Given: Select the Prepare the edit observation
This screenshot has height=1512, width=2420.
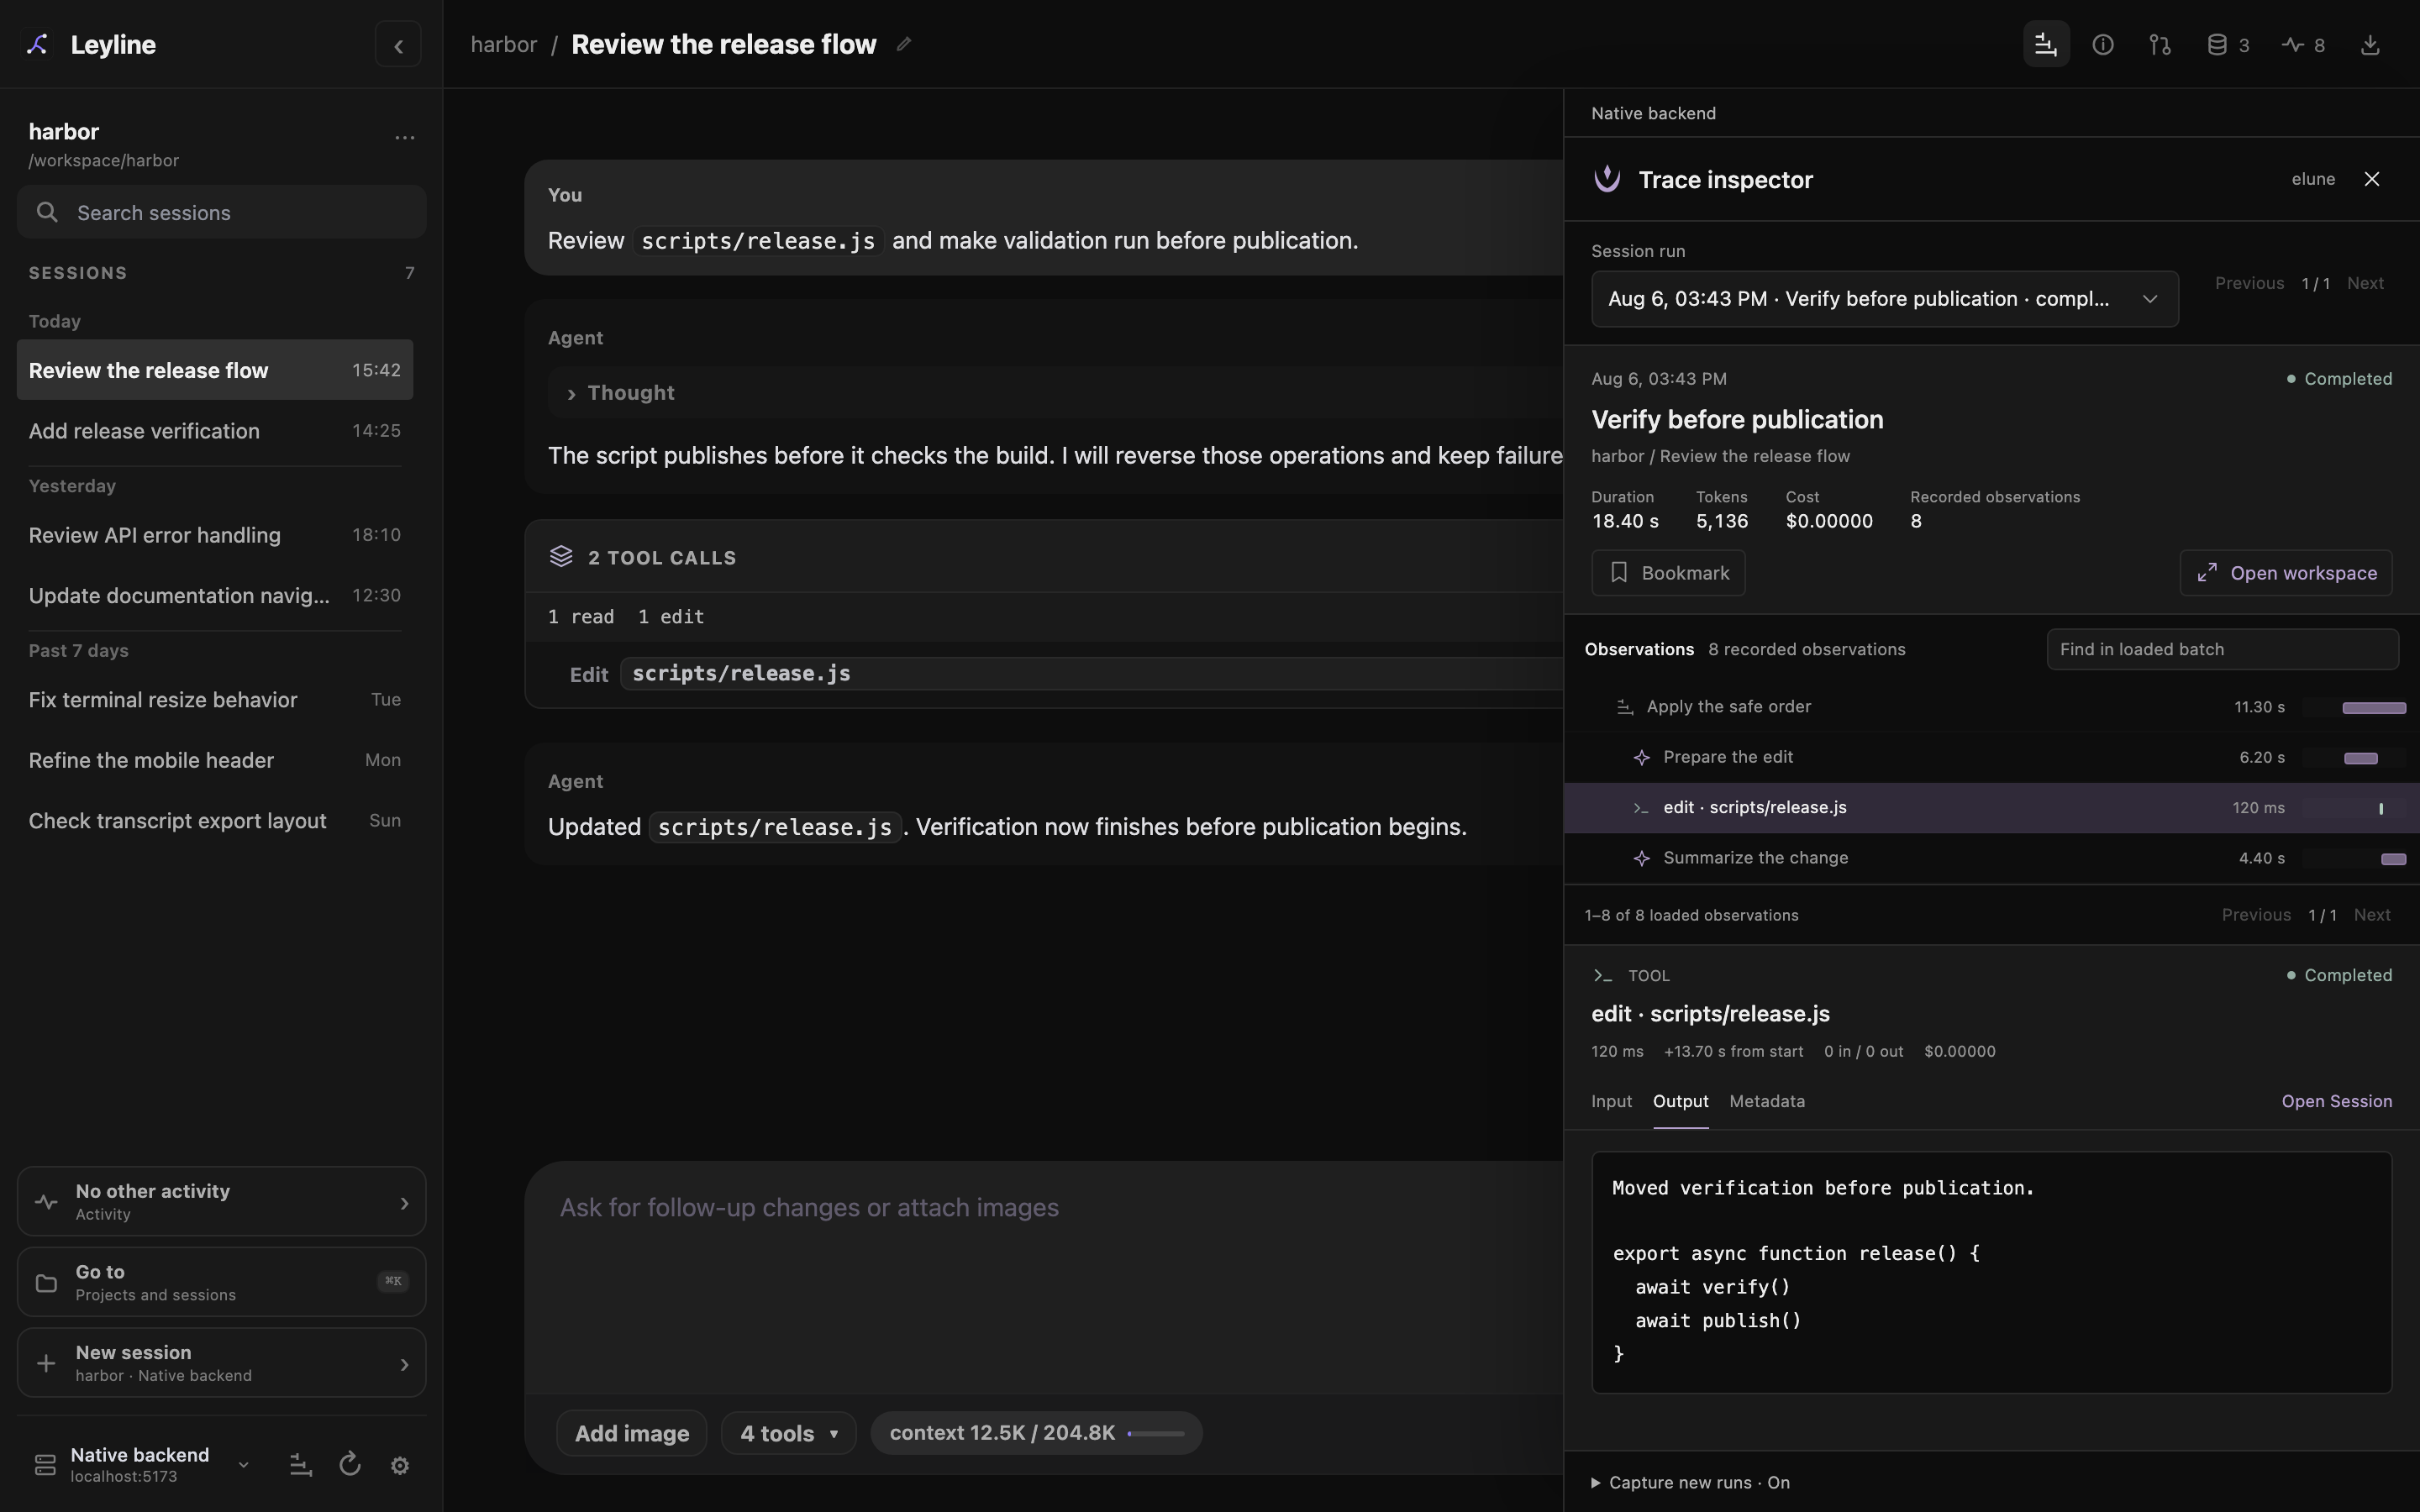Looking at the screenshot, I should tap(1991, 757).
